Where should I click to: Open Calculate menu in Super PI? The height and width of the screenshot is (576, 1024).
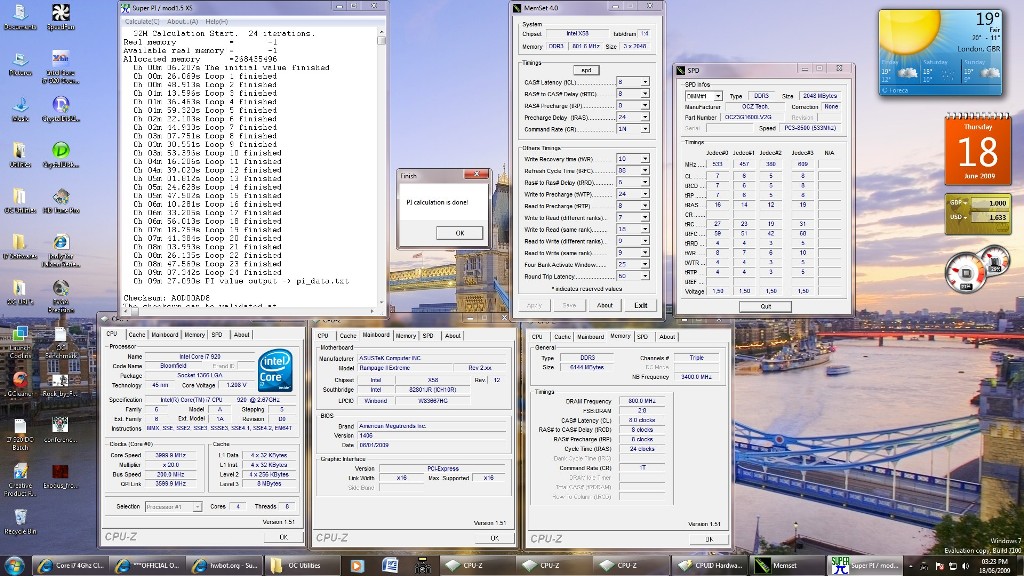pos(142,22)
